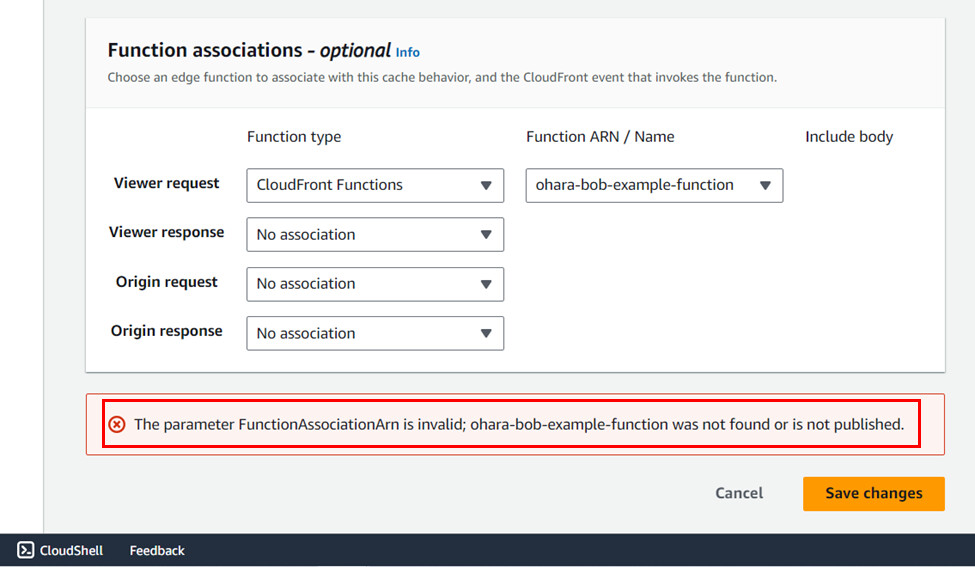Click the CloudShell terminal icon
975x567 pixels.
[x=26, y=550]
